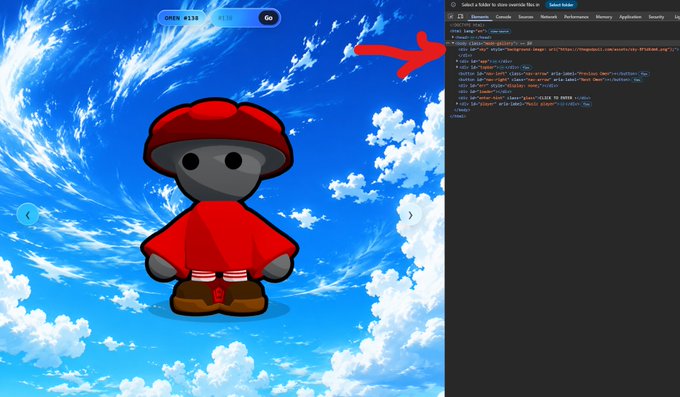The height and width of the screenshot is (397, 680).
Task: Go to the previous Omen with left arrow
Action: pos(28,214)
